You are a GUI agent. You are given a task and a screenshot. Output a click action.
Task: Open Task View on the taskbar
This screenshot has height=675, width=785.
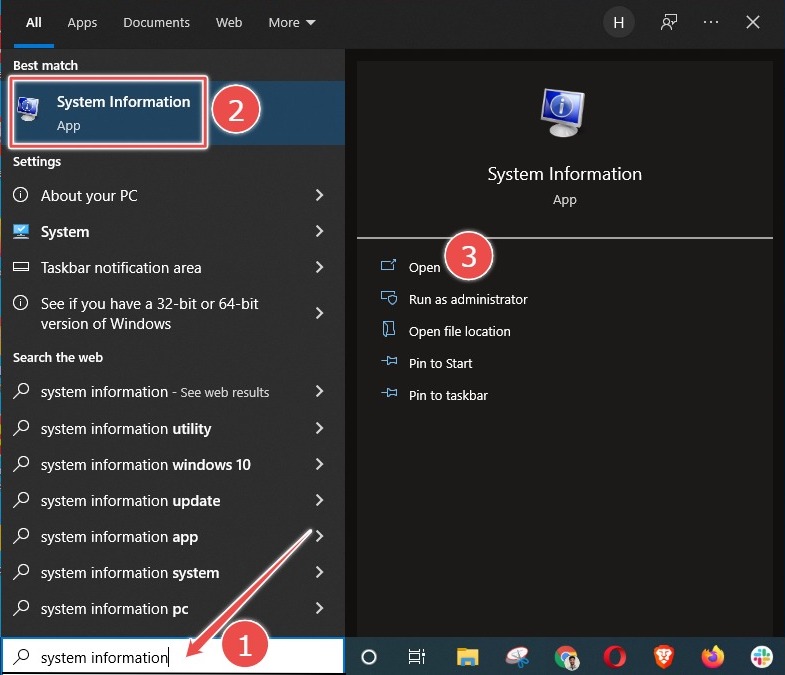(417, 657)
